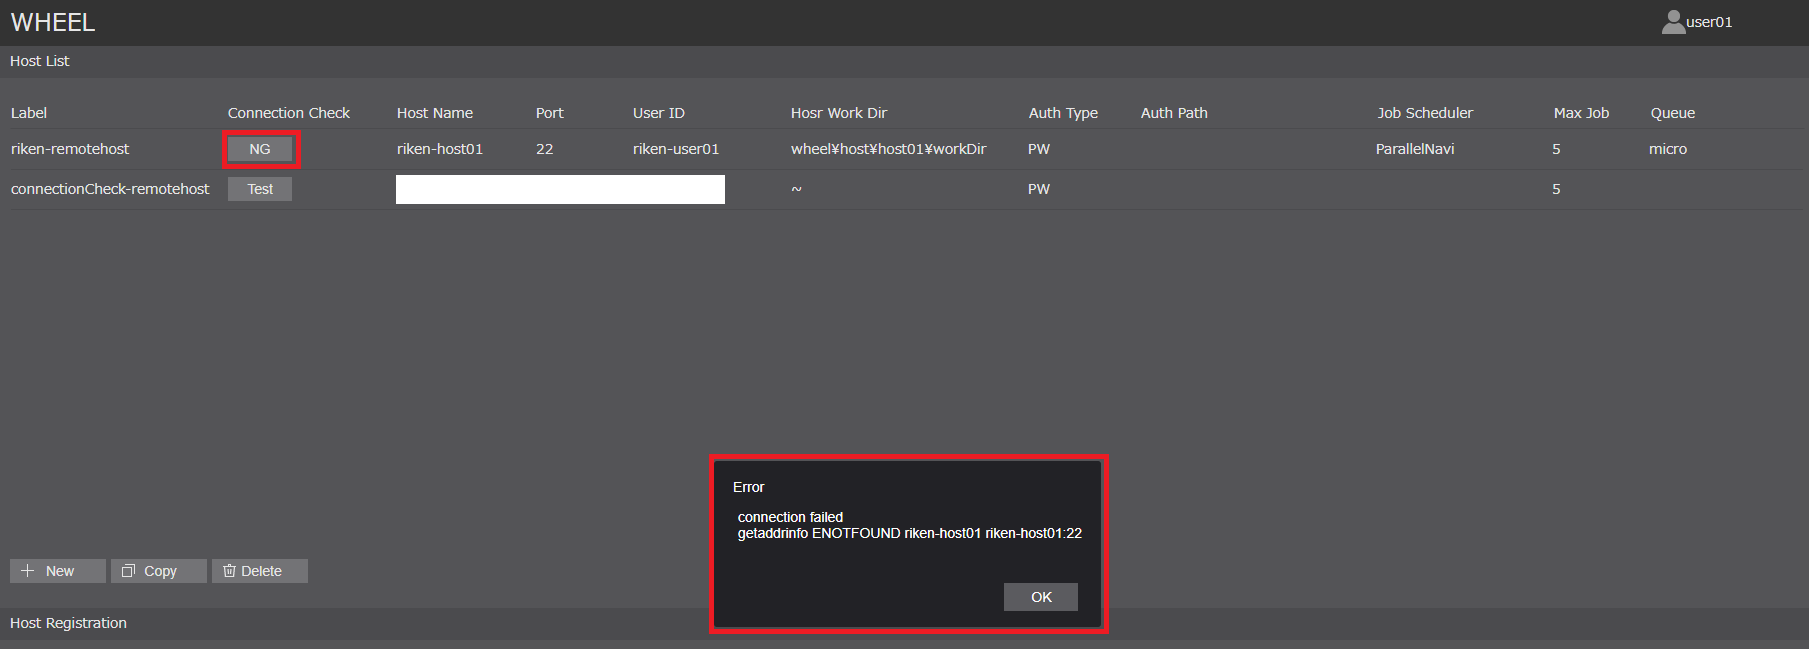This screenshot has width=1809, height=649.
Task: Test connection for connectionCheck-remotehost
Action: pyautogui.click(x=260, y=189)
